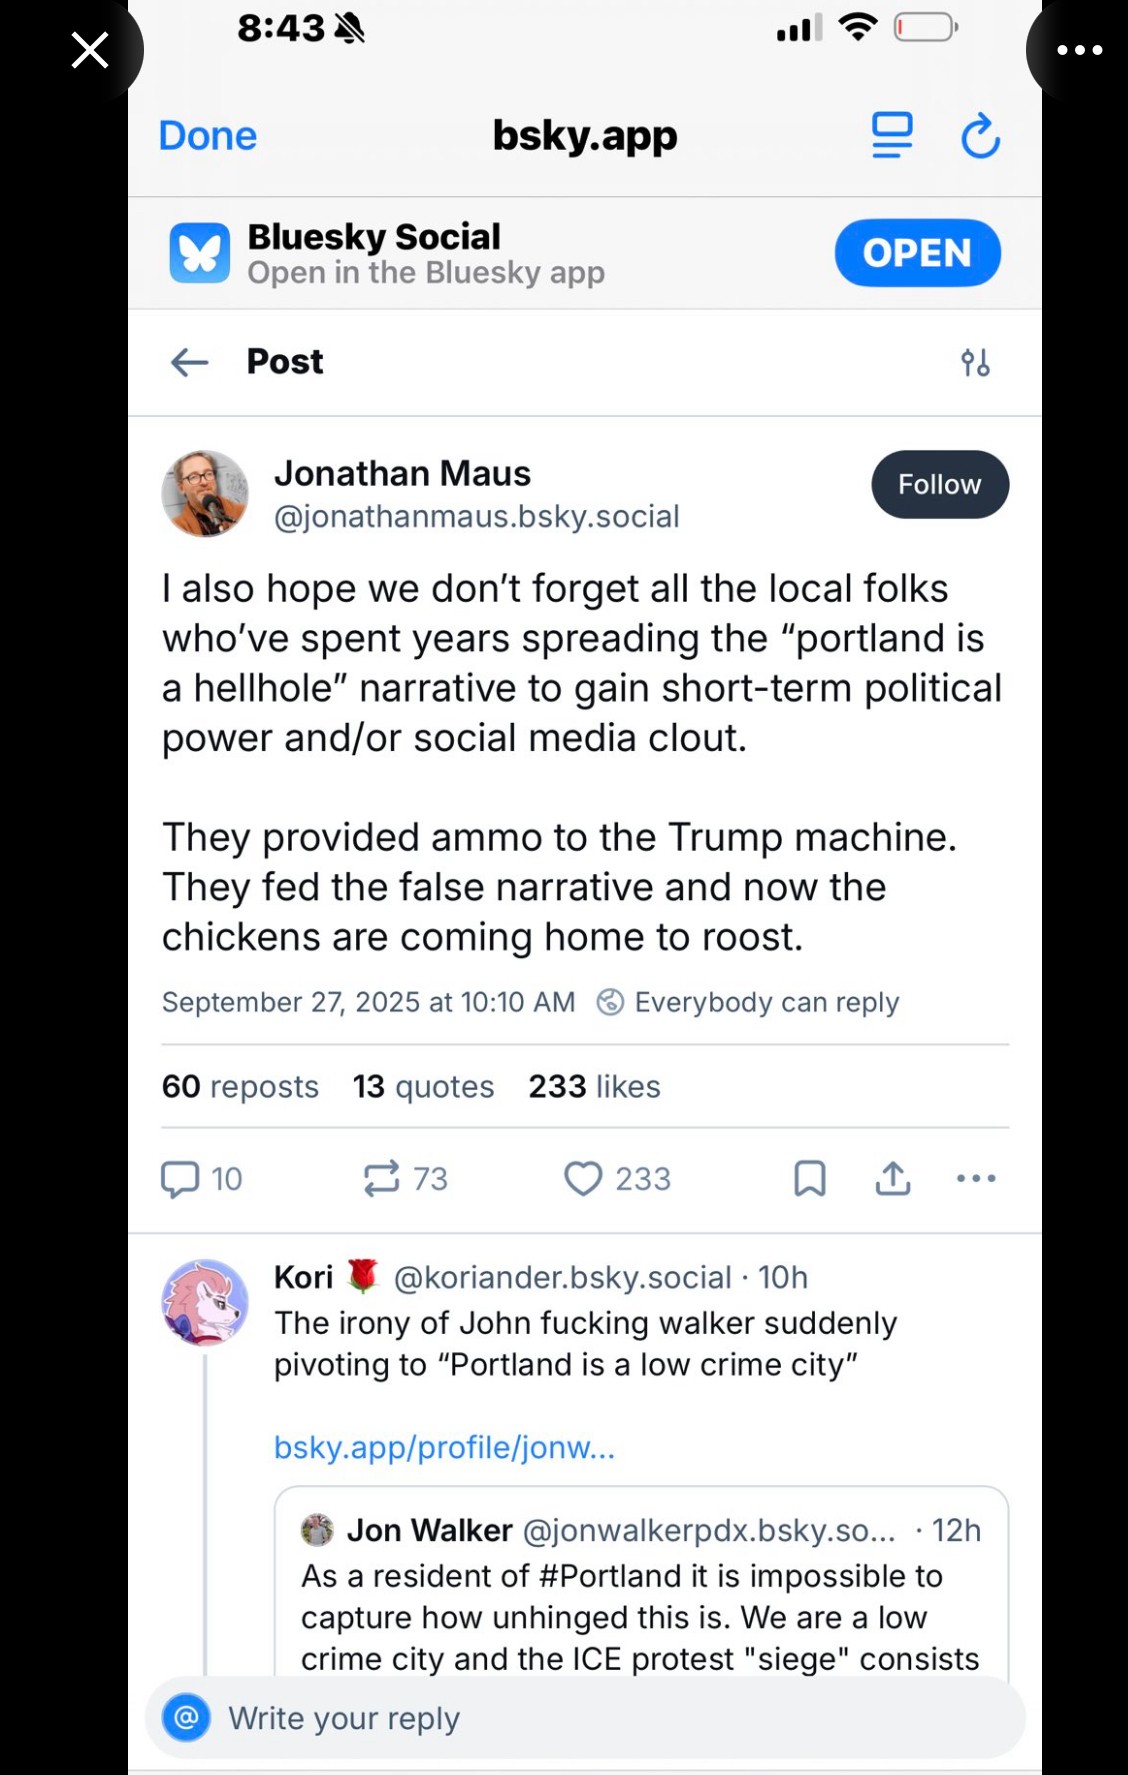Tap Done to close browser
Viewport: 1128px width, 1775px height.
pyautogui.click(x=208, y=136)
